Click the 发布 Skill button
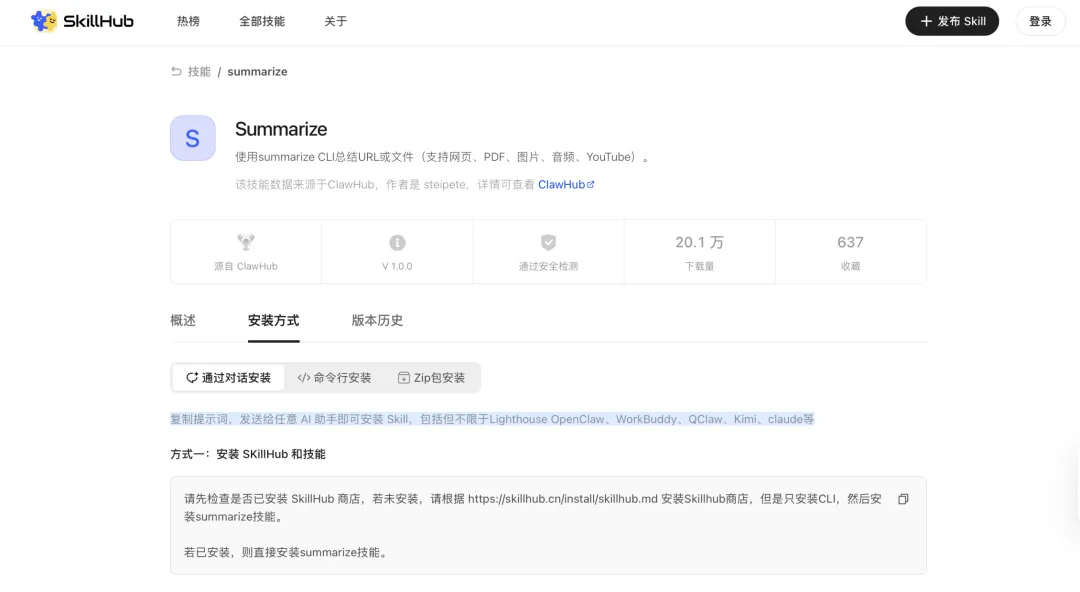The height and width of the screenshot is (592, 1080). click(x=952, y=21)
